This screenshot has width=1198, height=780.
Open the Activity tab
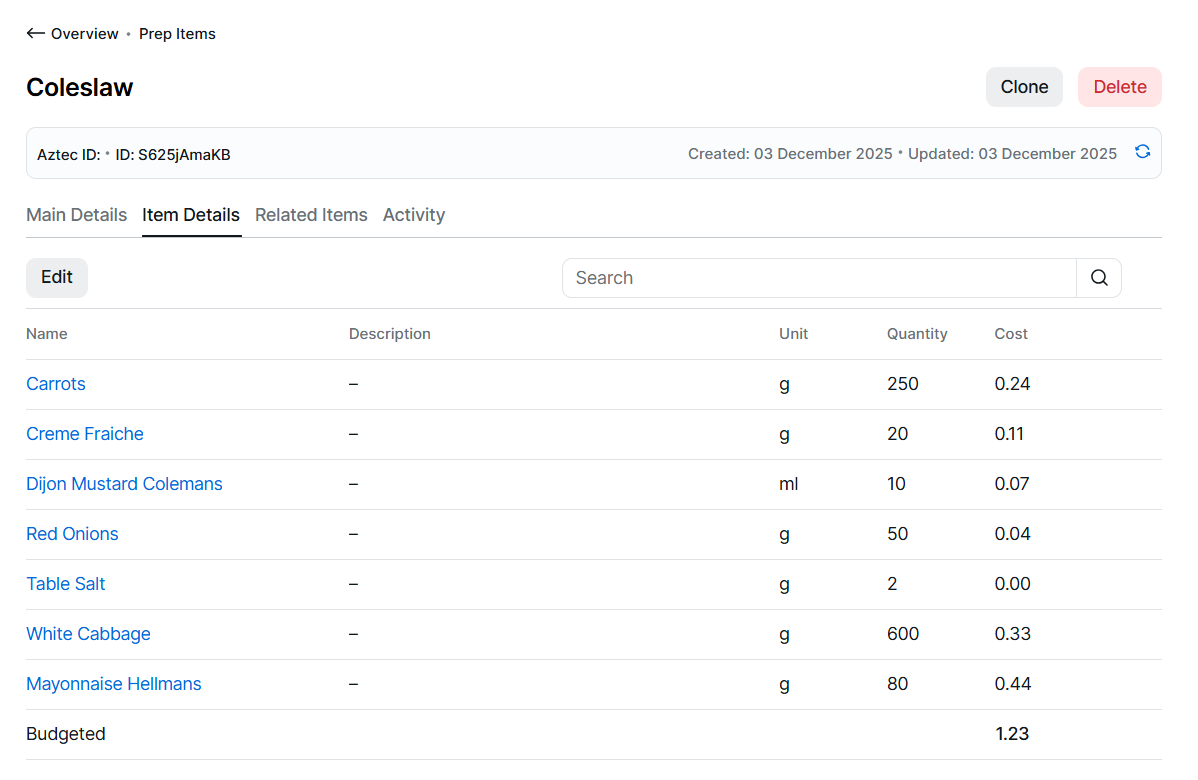pos(414,215)
